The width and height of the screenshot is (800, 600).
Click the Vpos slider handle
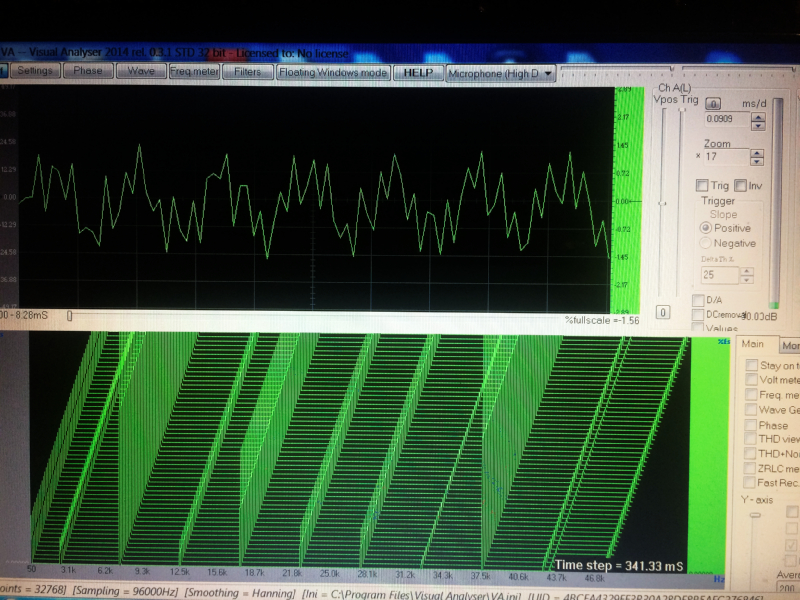pyautogui.click(x=661, y=203)
